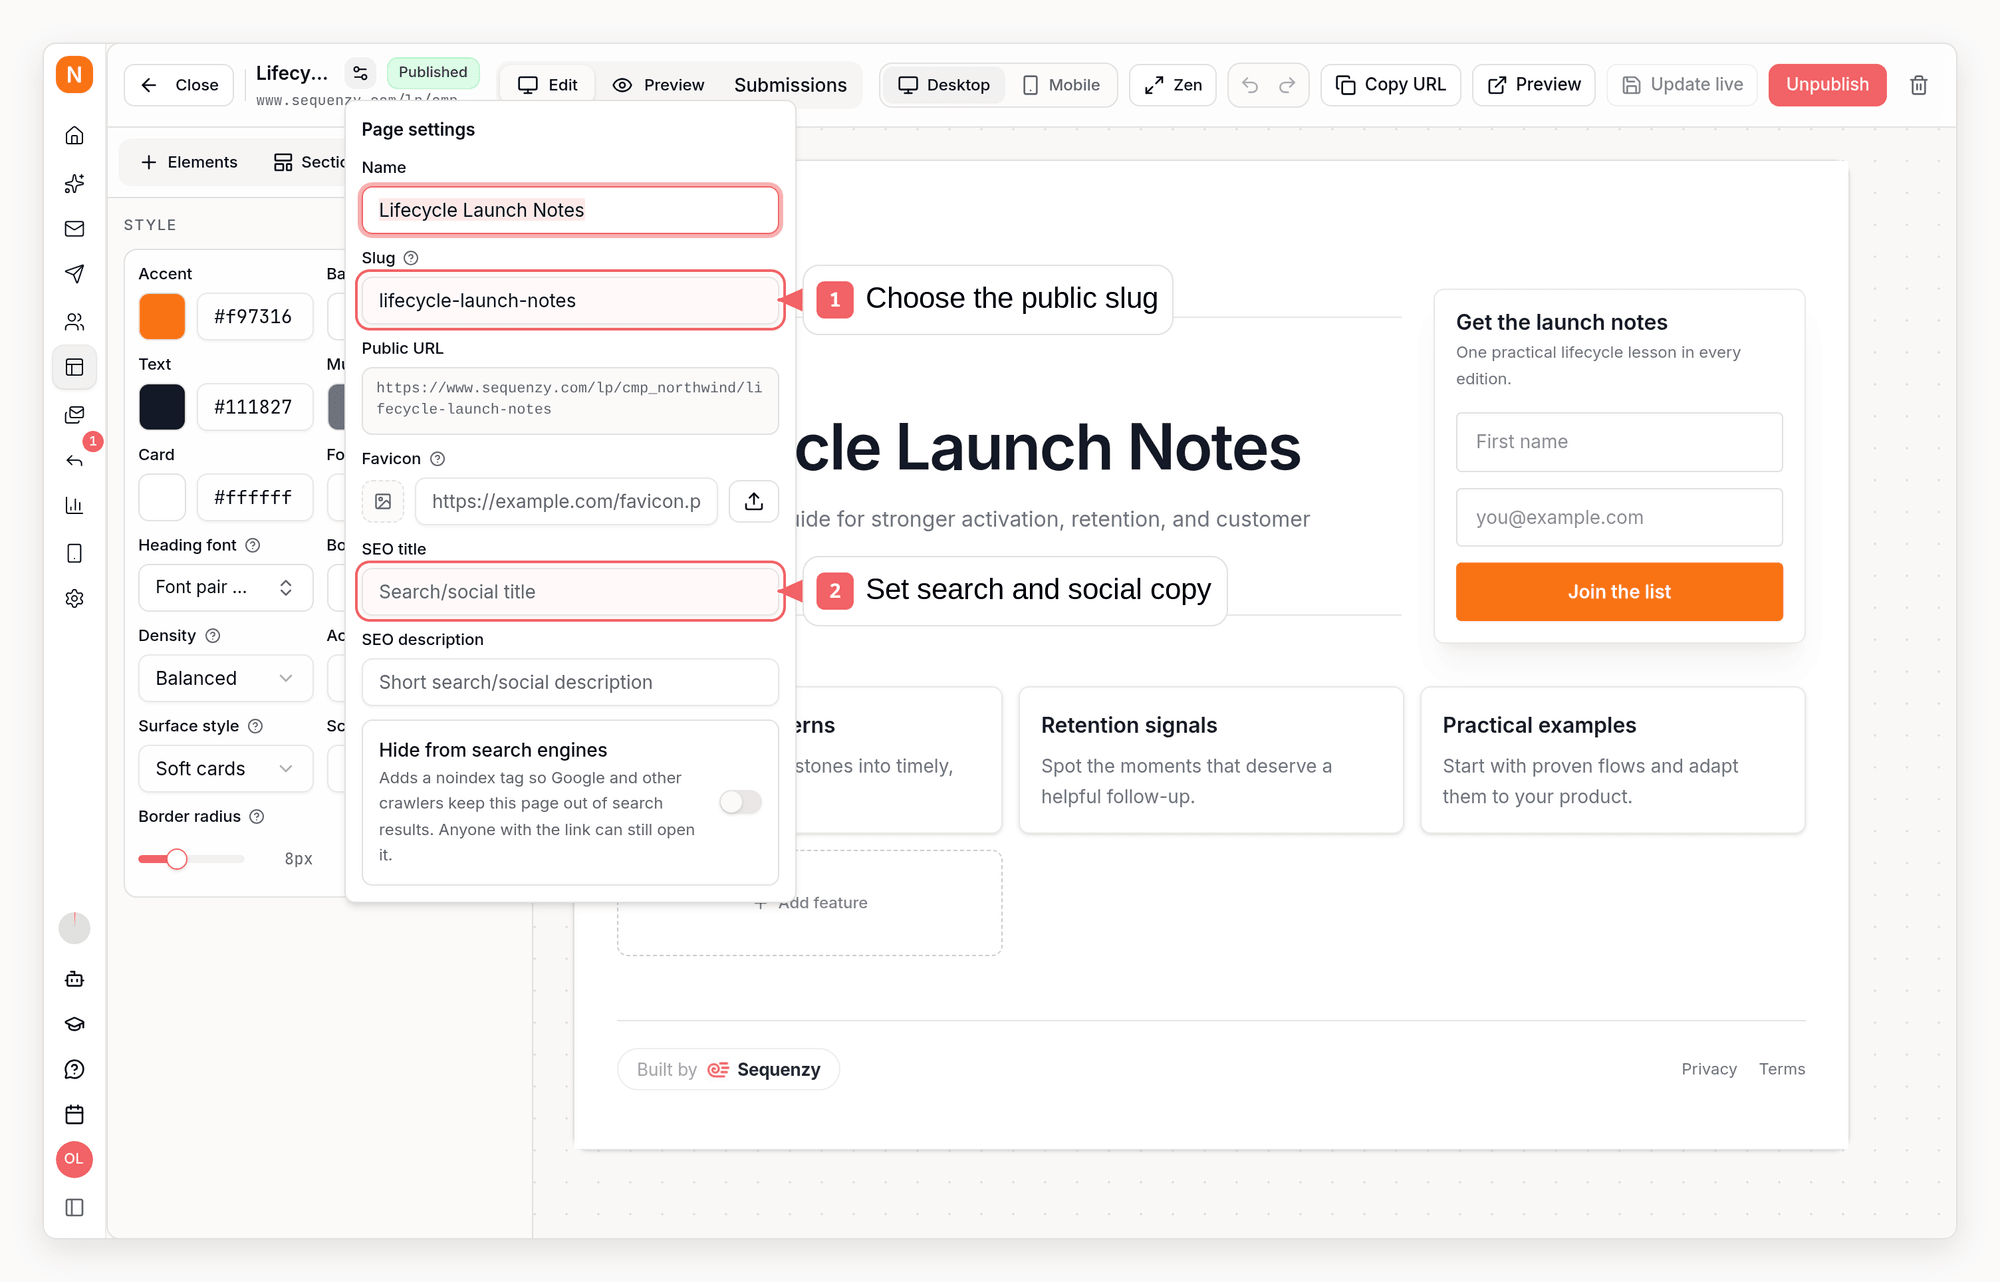Viewport: 2000px width, 1282px height.
Task: Open the inbox stacked-mail icon
Action: coord(74,414)
